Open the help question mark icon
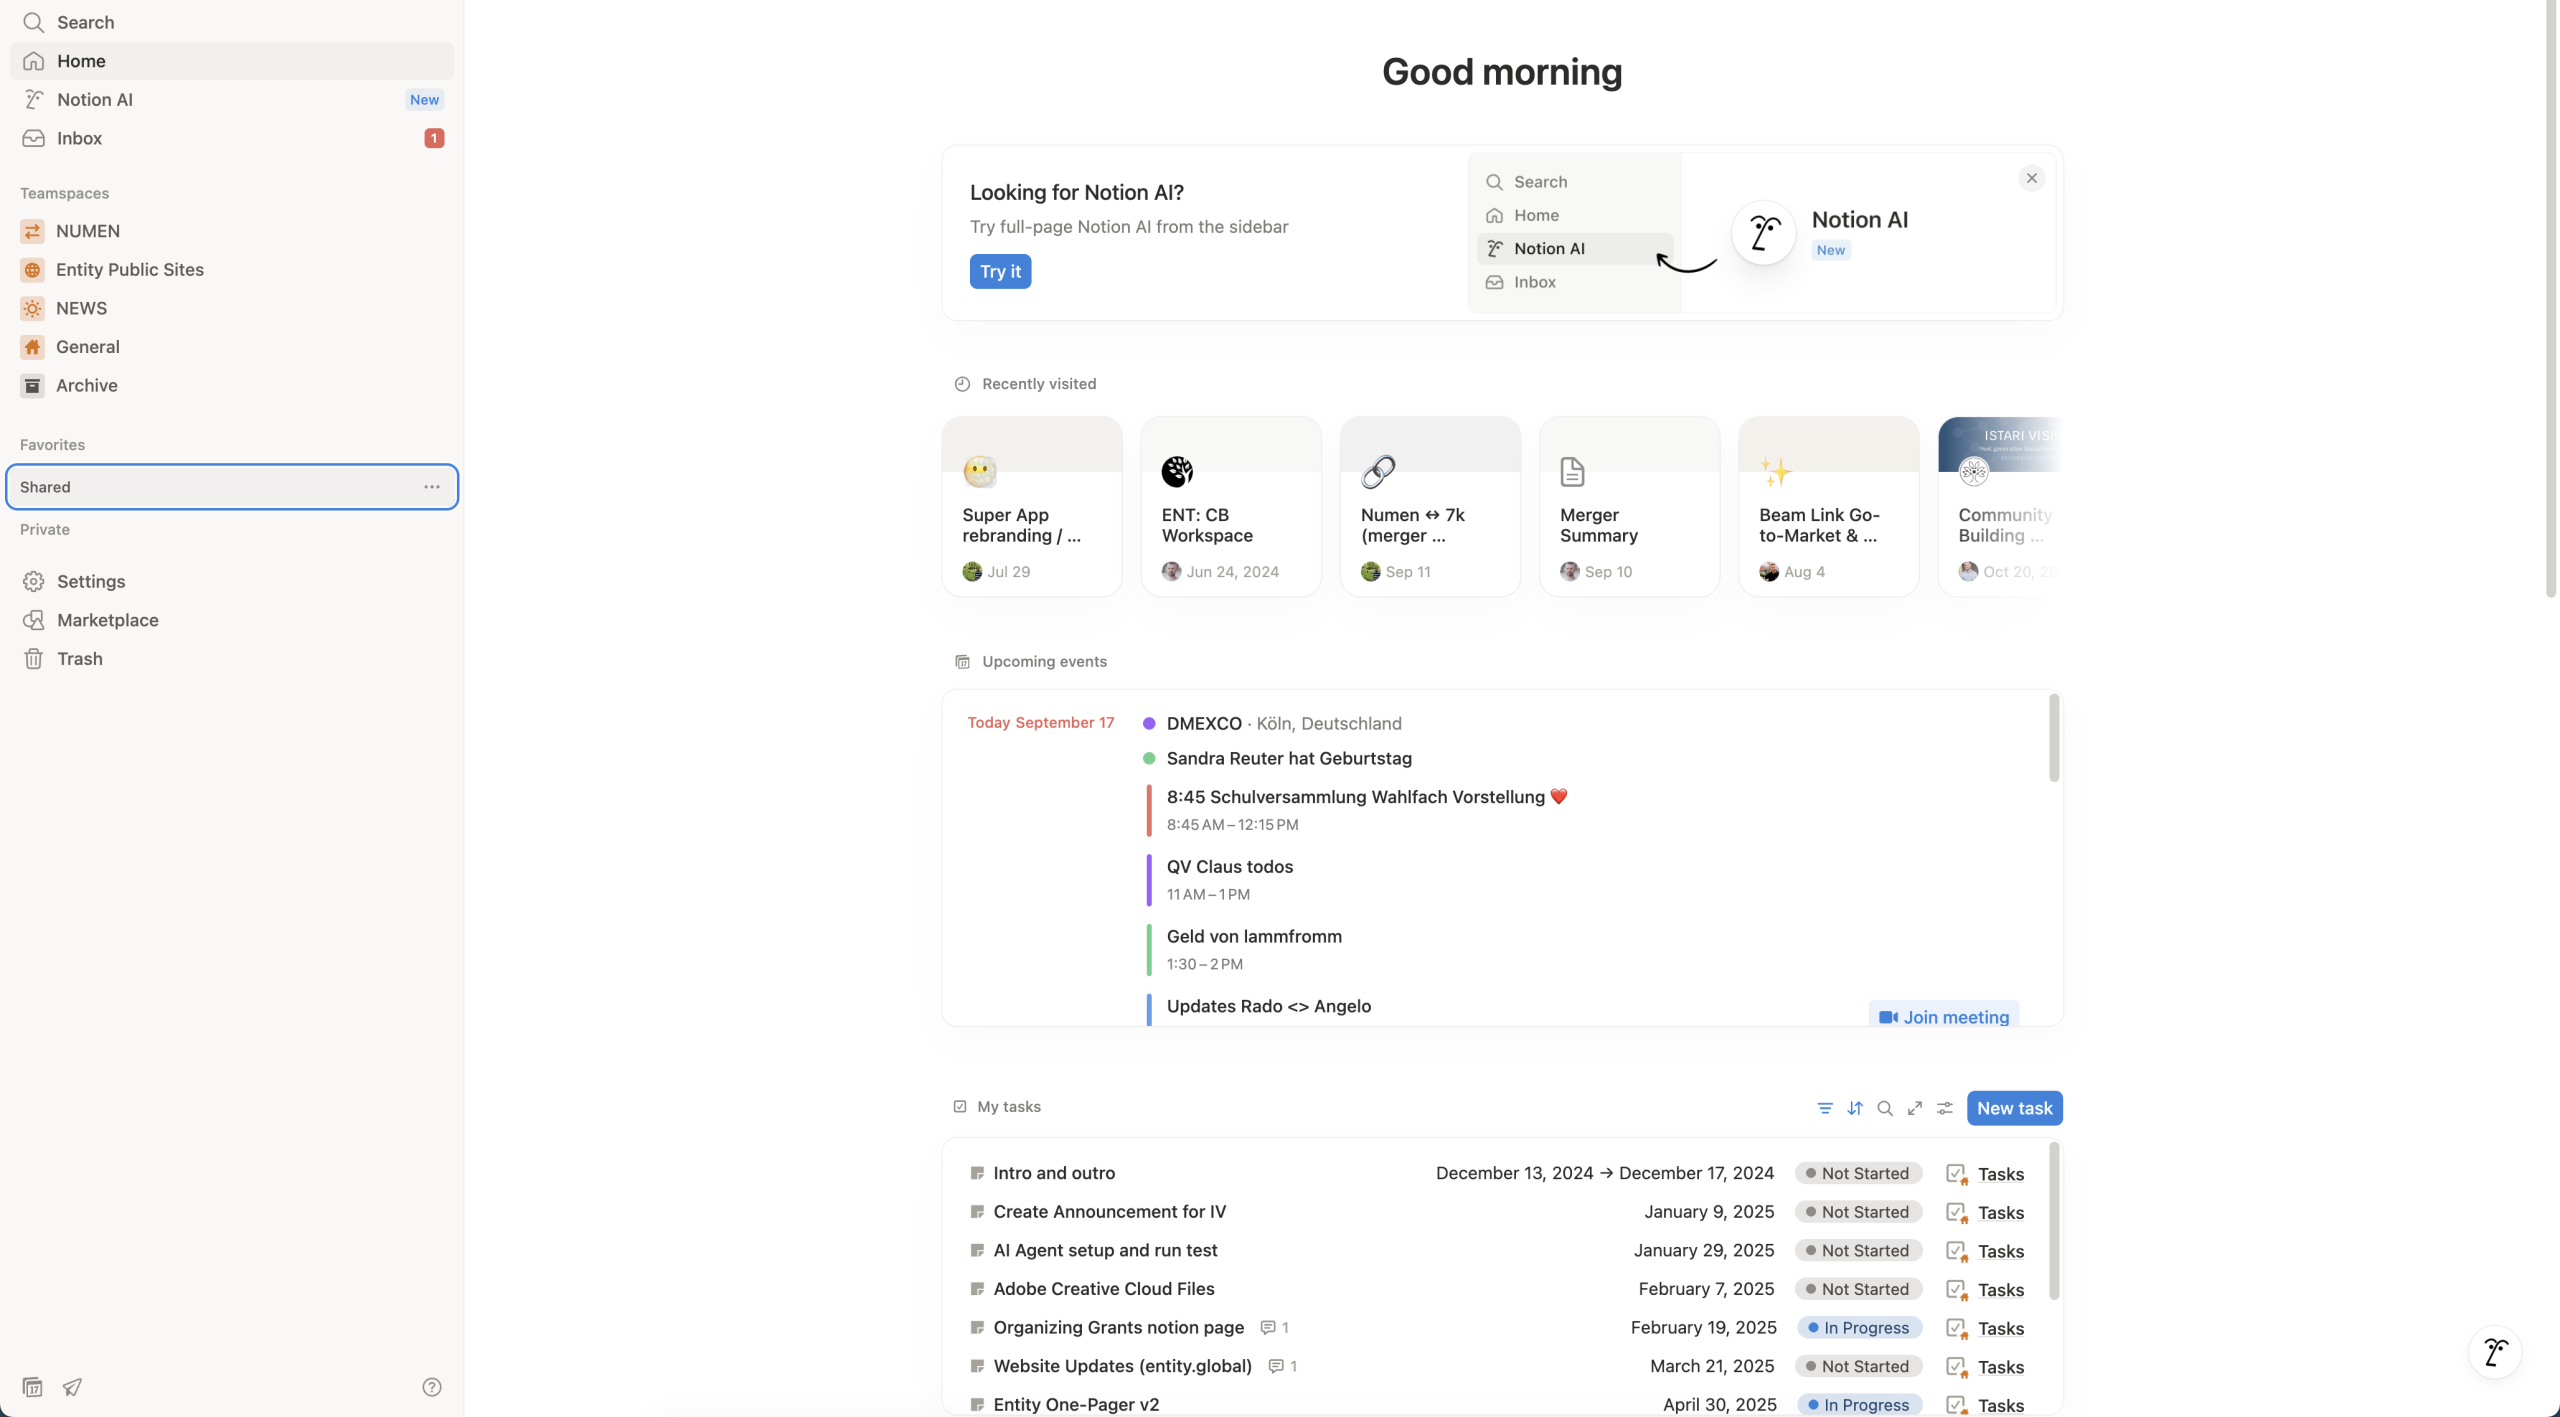 432,1387
